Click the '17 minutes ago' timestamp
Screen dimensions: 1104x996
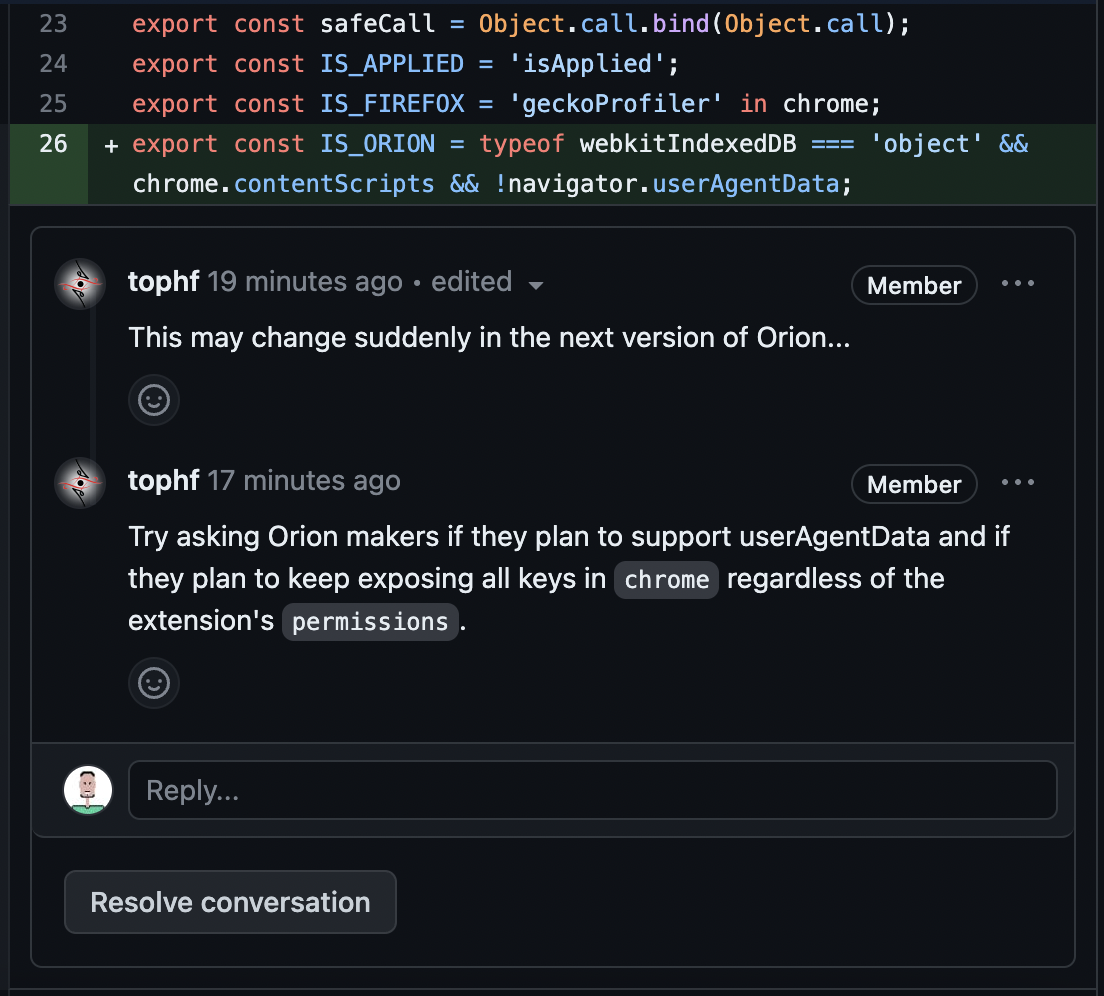[304, 481]
